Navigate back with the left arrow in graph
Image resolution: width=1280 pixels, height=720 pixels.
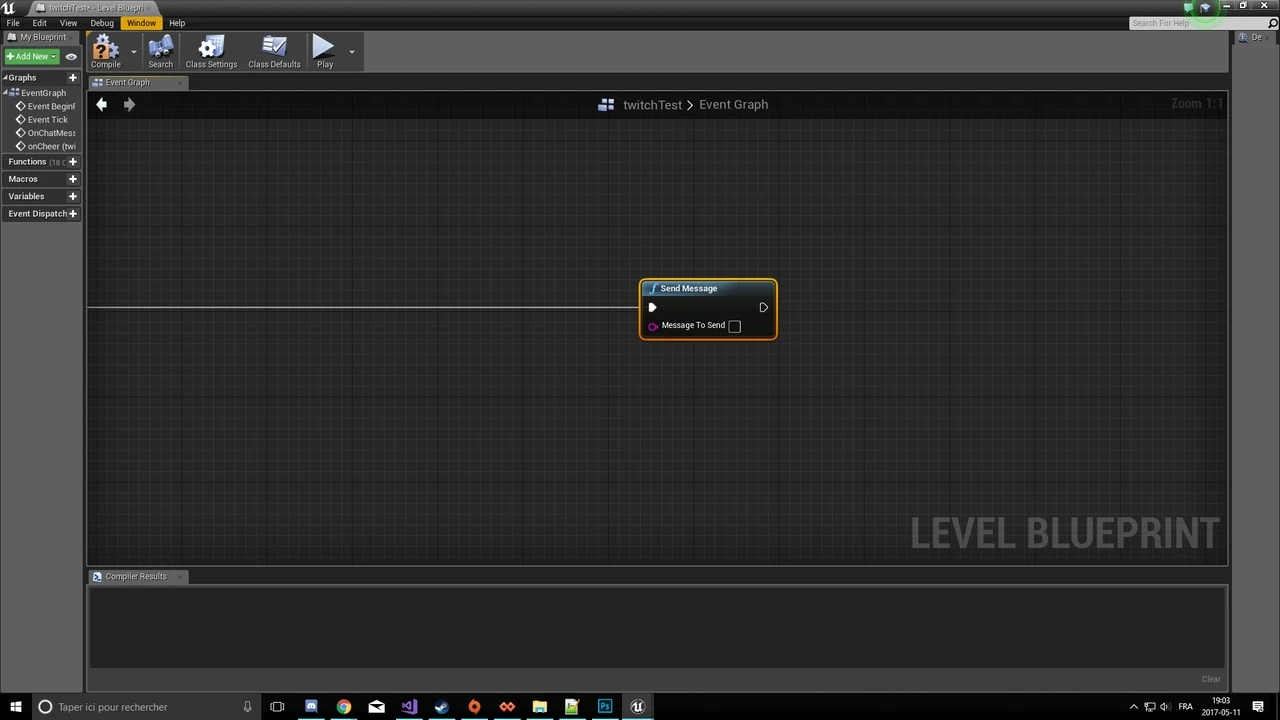click(101, 104)
